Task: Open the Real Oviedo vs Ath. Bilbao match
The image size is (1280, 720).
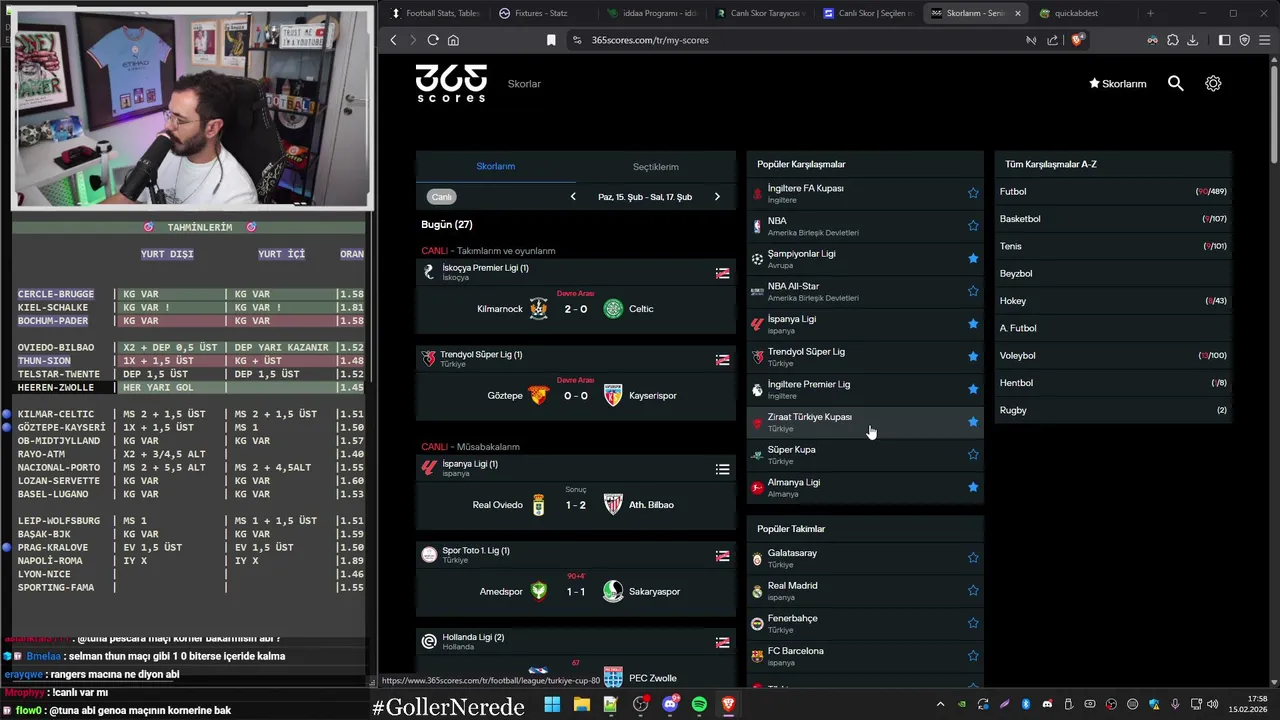Action: click(x=576, y=505)
